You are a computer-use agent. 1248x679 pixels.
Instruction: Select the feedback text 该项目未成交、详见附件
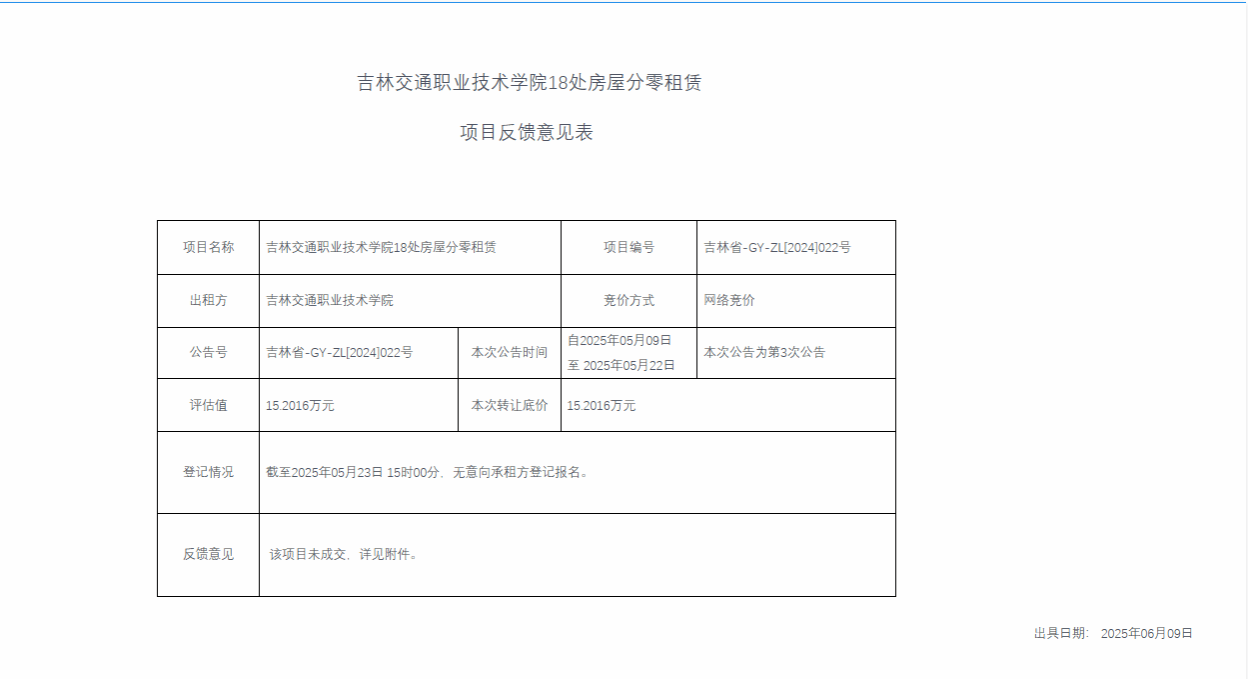344,554
